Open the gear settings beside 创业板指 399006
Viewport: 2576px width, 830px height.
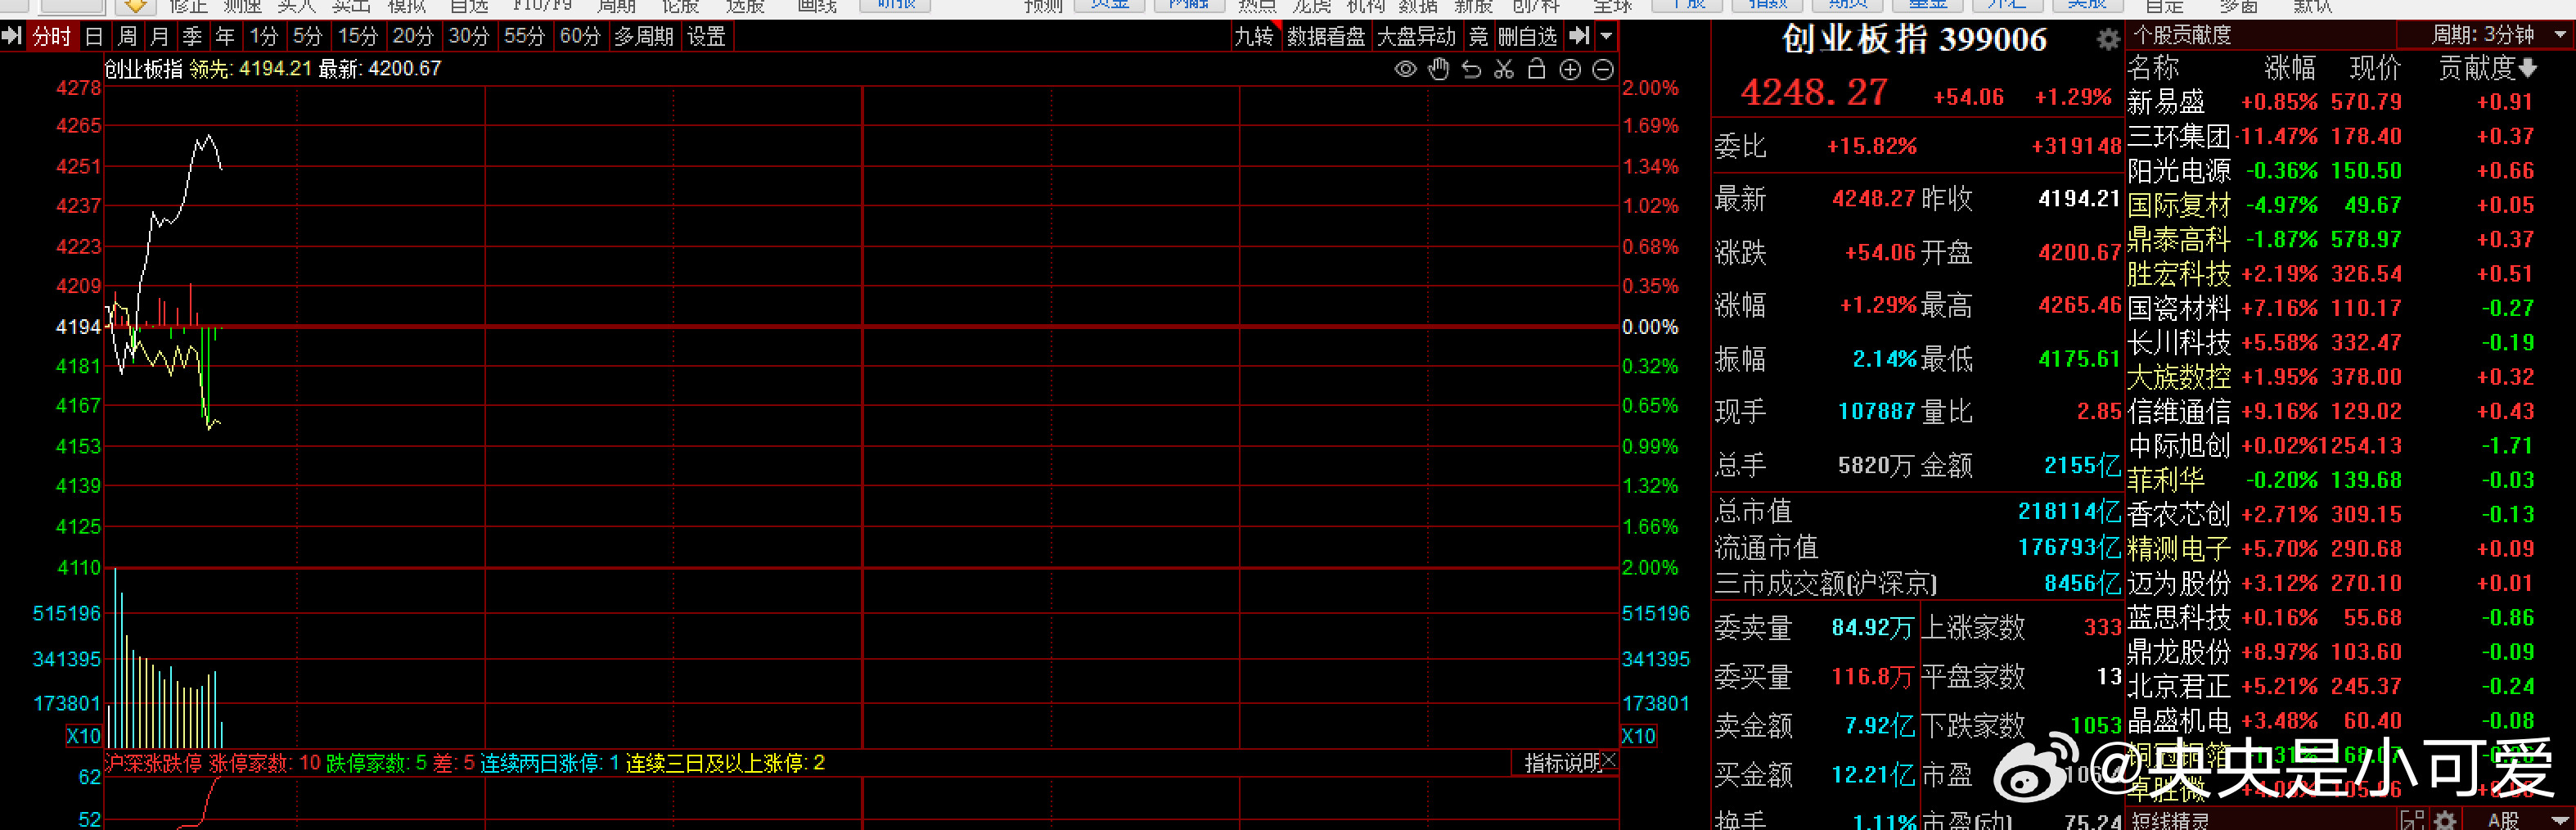point(2108,39)
